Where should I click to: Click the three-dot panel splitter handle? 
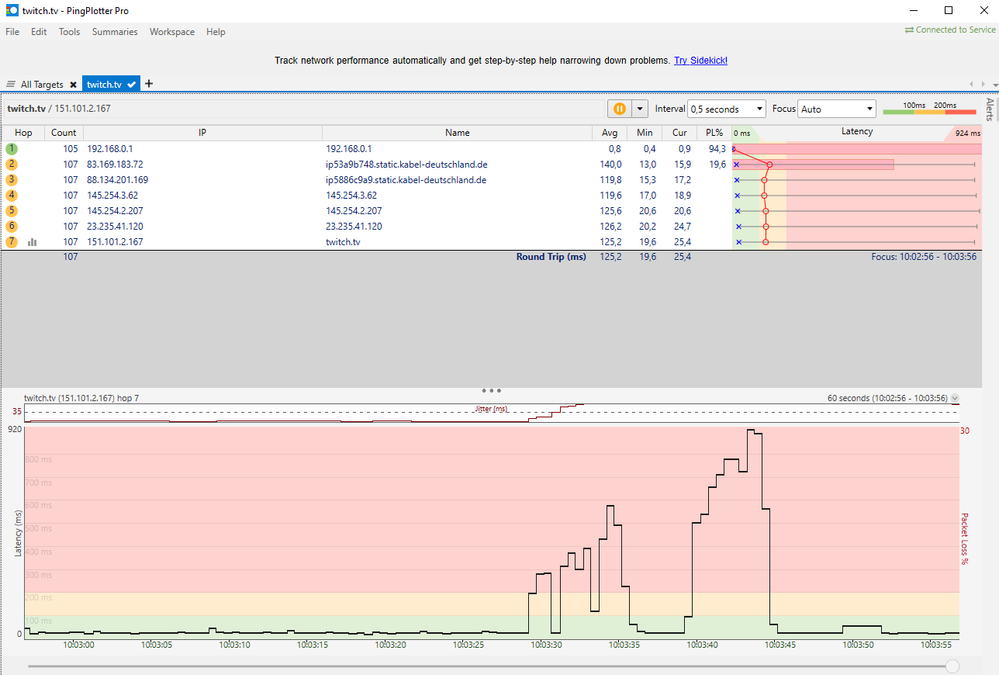[x=491, y=390]
